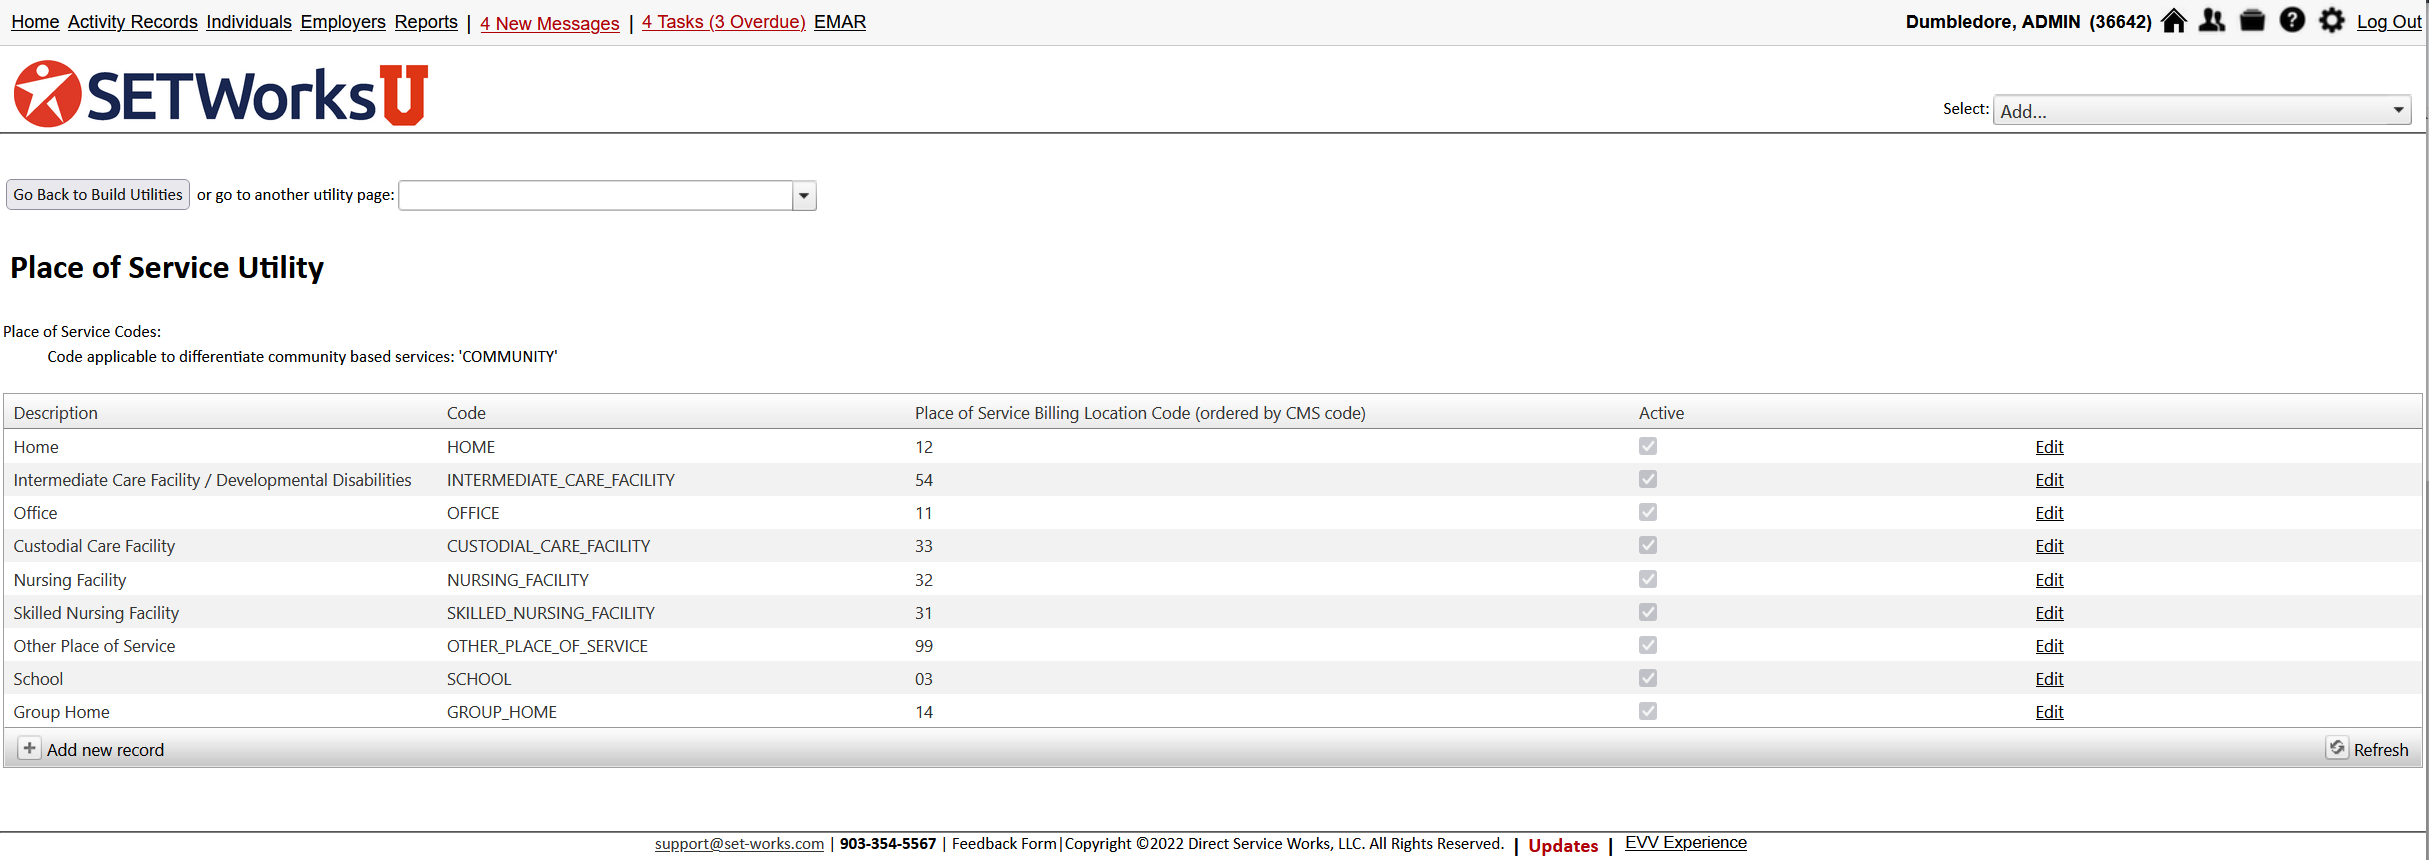
Task: Open the Select Add... dropdown
Action: (x=2202, y=110)
